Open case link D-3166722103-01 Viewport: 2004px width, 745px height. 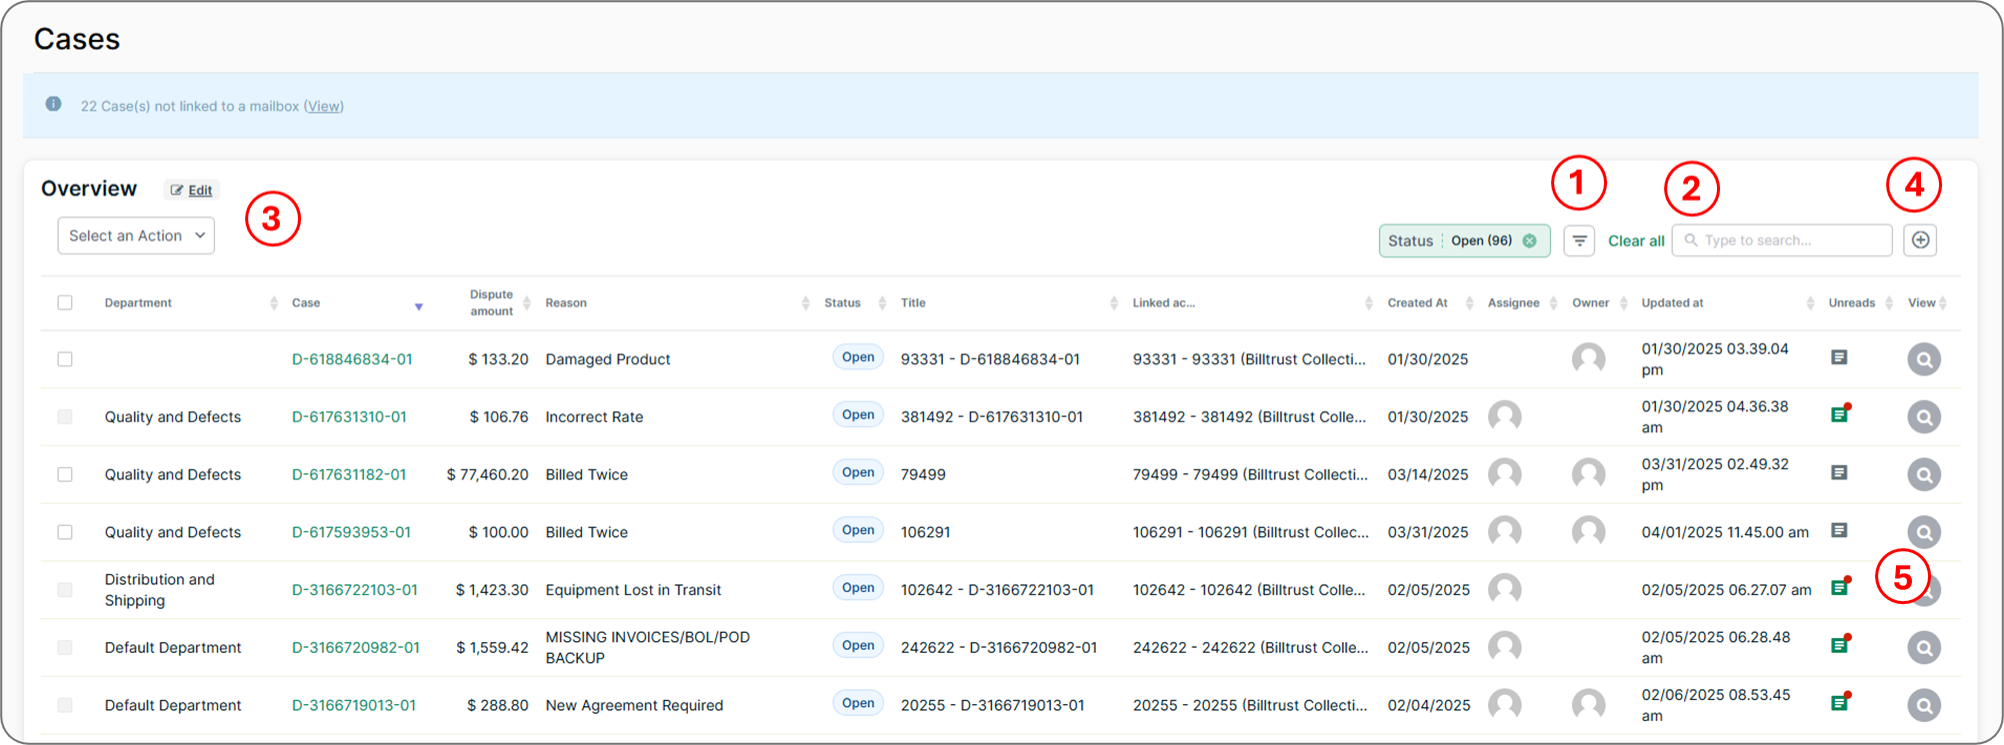(355, 590)
